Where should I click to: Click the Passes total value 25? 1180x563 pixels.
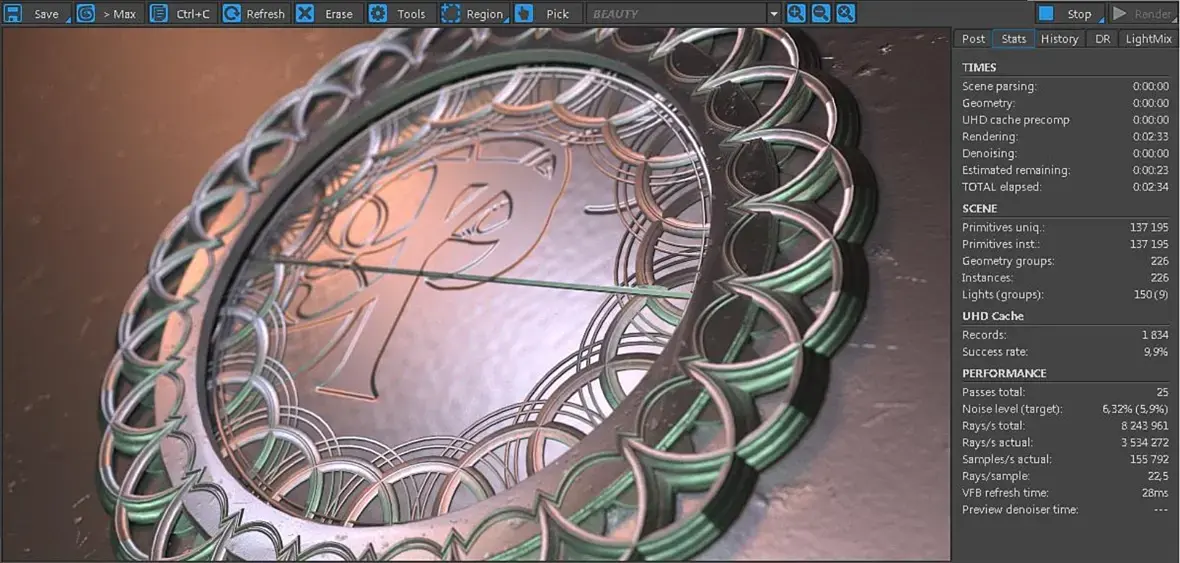click(x=1163, y=392)
